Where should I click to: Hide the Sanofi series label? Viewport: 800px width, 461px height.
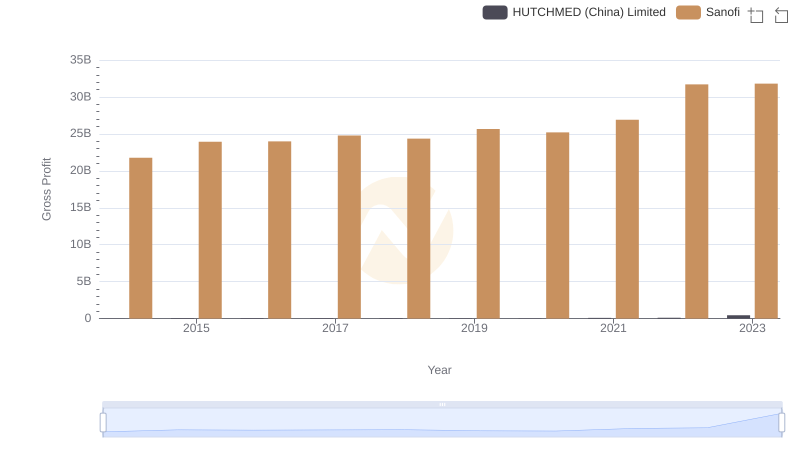(722, 12)
